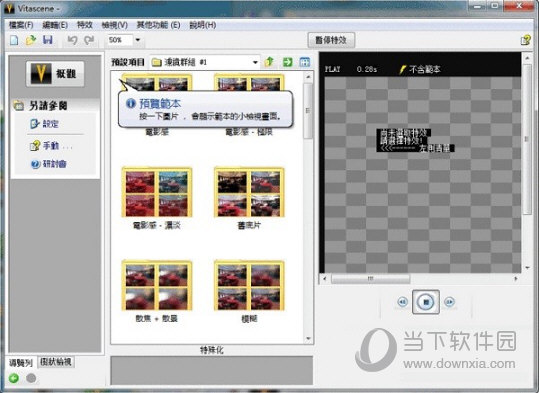Undo the last action
Image resolution: width=540 pixels, height=393 pixels.
pyautogui.click(x=72, y=40)
